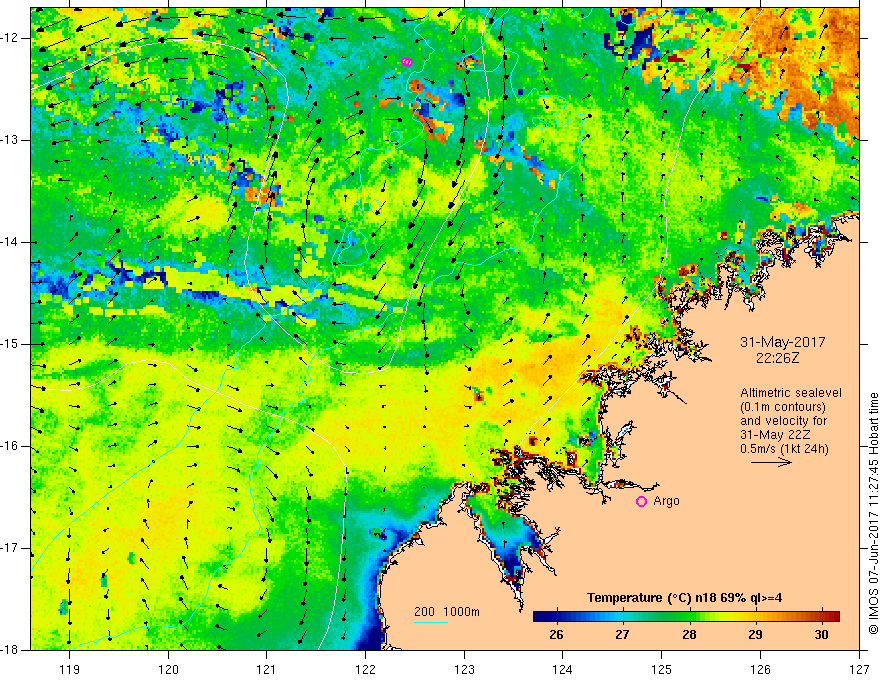Screen dimensions: 880x680
Task: Click the 'Temperature (°C) n18 69% ql>=4' title
Action: pyautogui.click(x=684, y=598)
